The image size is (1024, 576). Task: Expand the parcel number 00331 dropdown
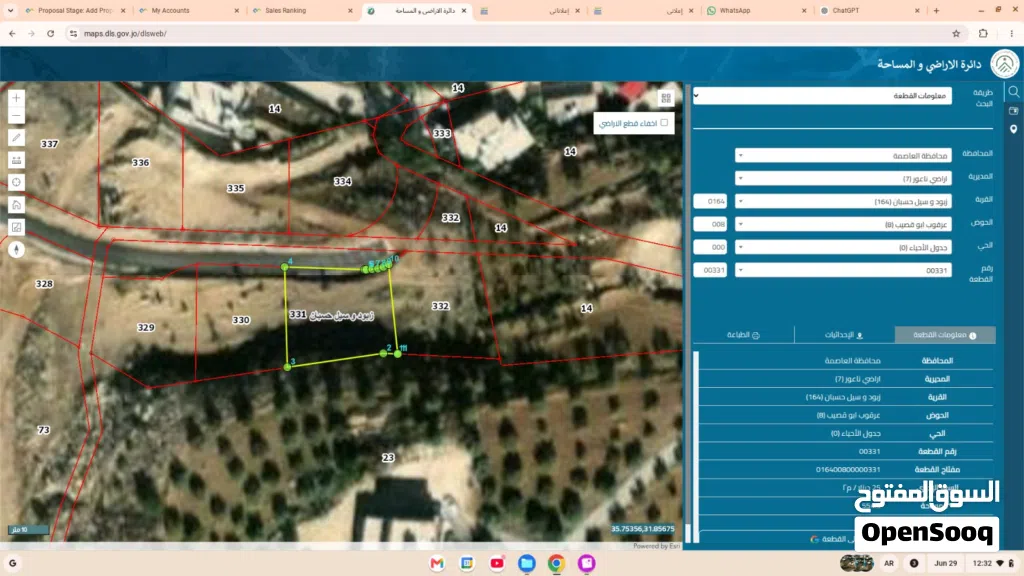coord(842,270)
